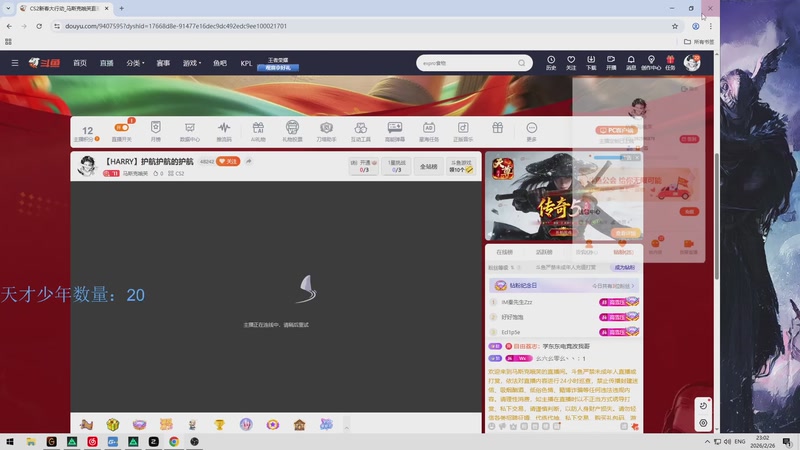800x450 pixels.
Task: Click the 王者荣耀 promo banner in header
Action: click(x=278, y=64)
